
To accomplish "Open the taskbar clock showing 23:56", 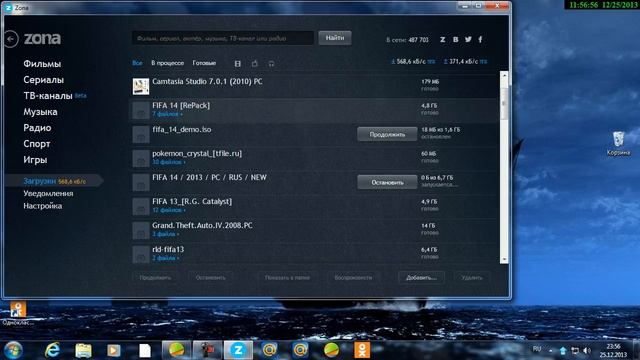I will [613, 351].
